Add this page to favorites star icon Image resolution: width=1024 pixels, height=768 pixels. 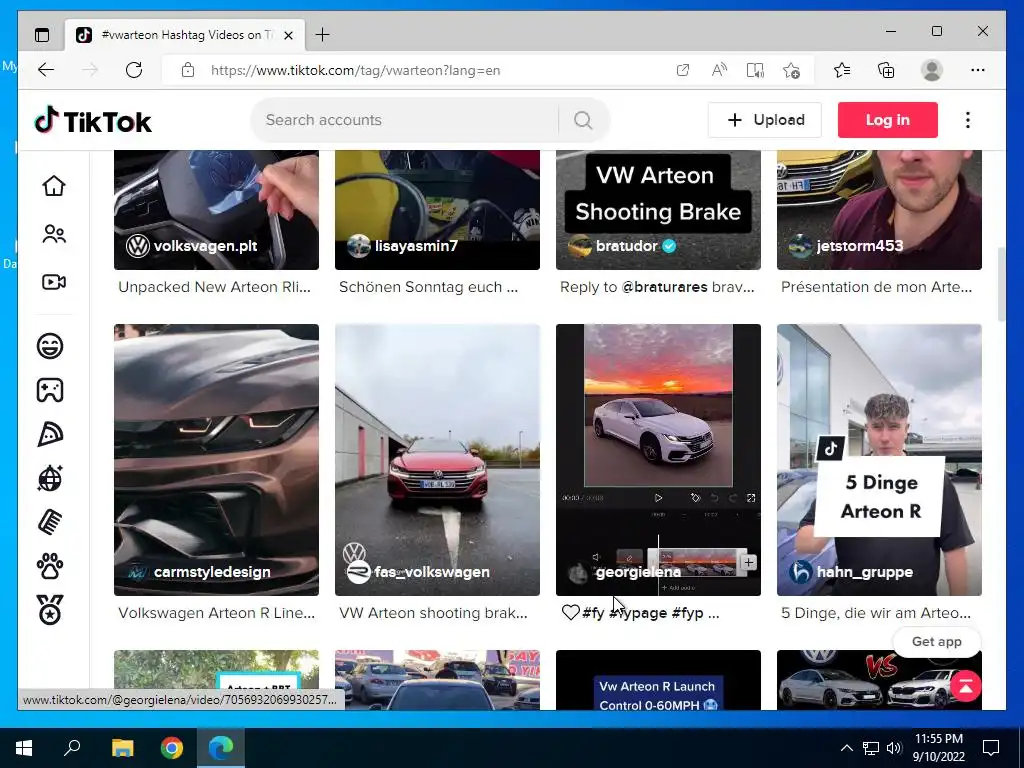(x=792, y=70)
